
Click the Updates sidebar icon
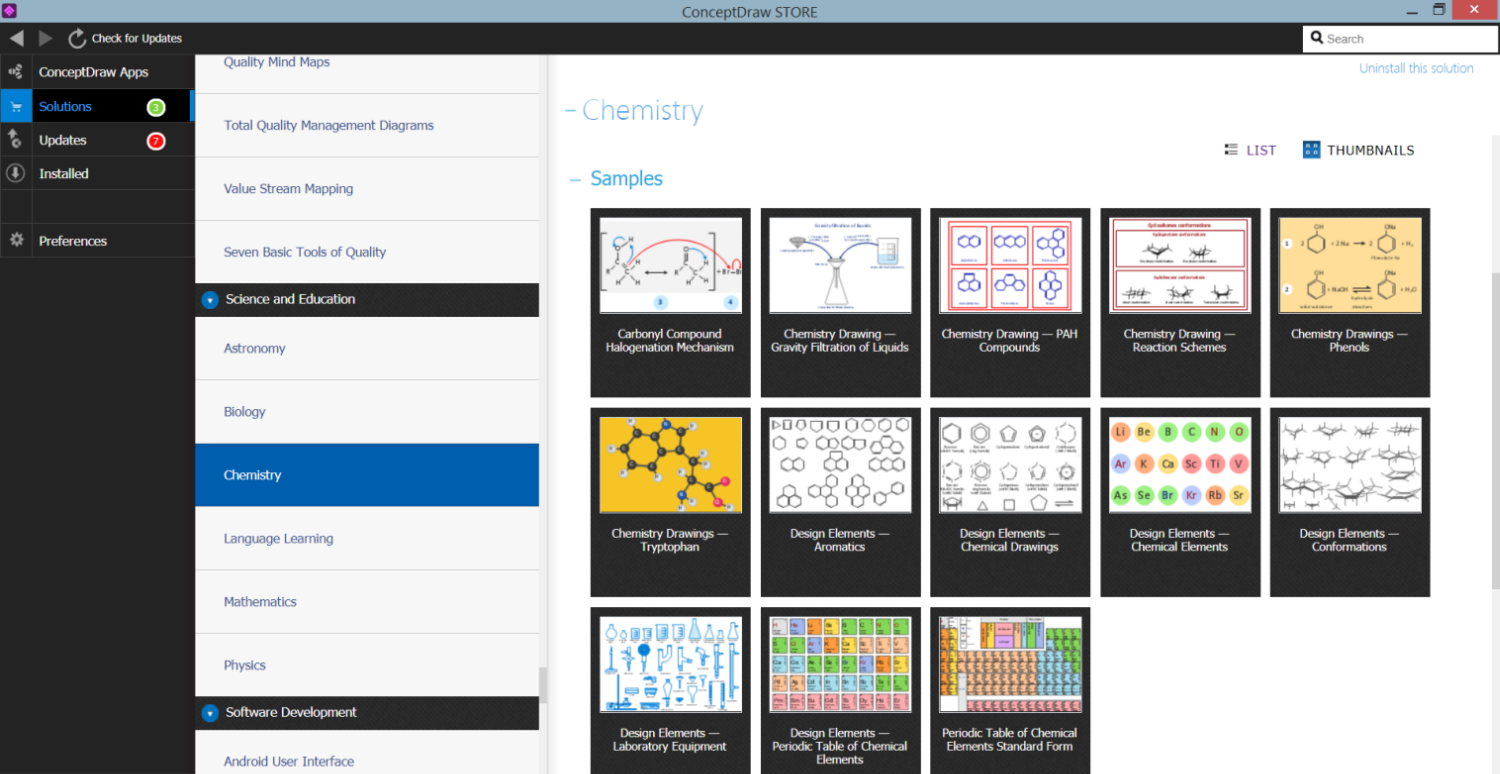[15, 140]
